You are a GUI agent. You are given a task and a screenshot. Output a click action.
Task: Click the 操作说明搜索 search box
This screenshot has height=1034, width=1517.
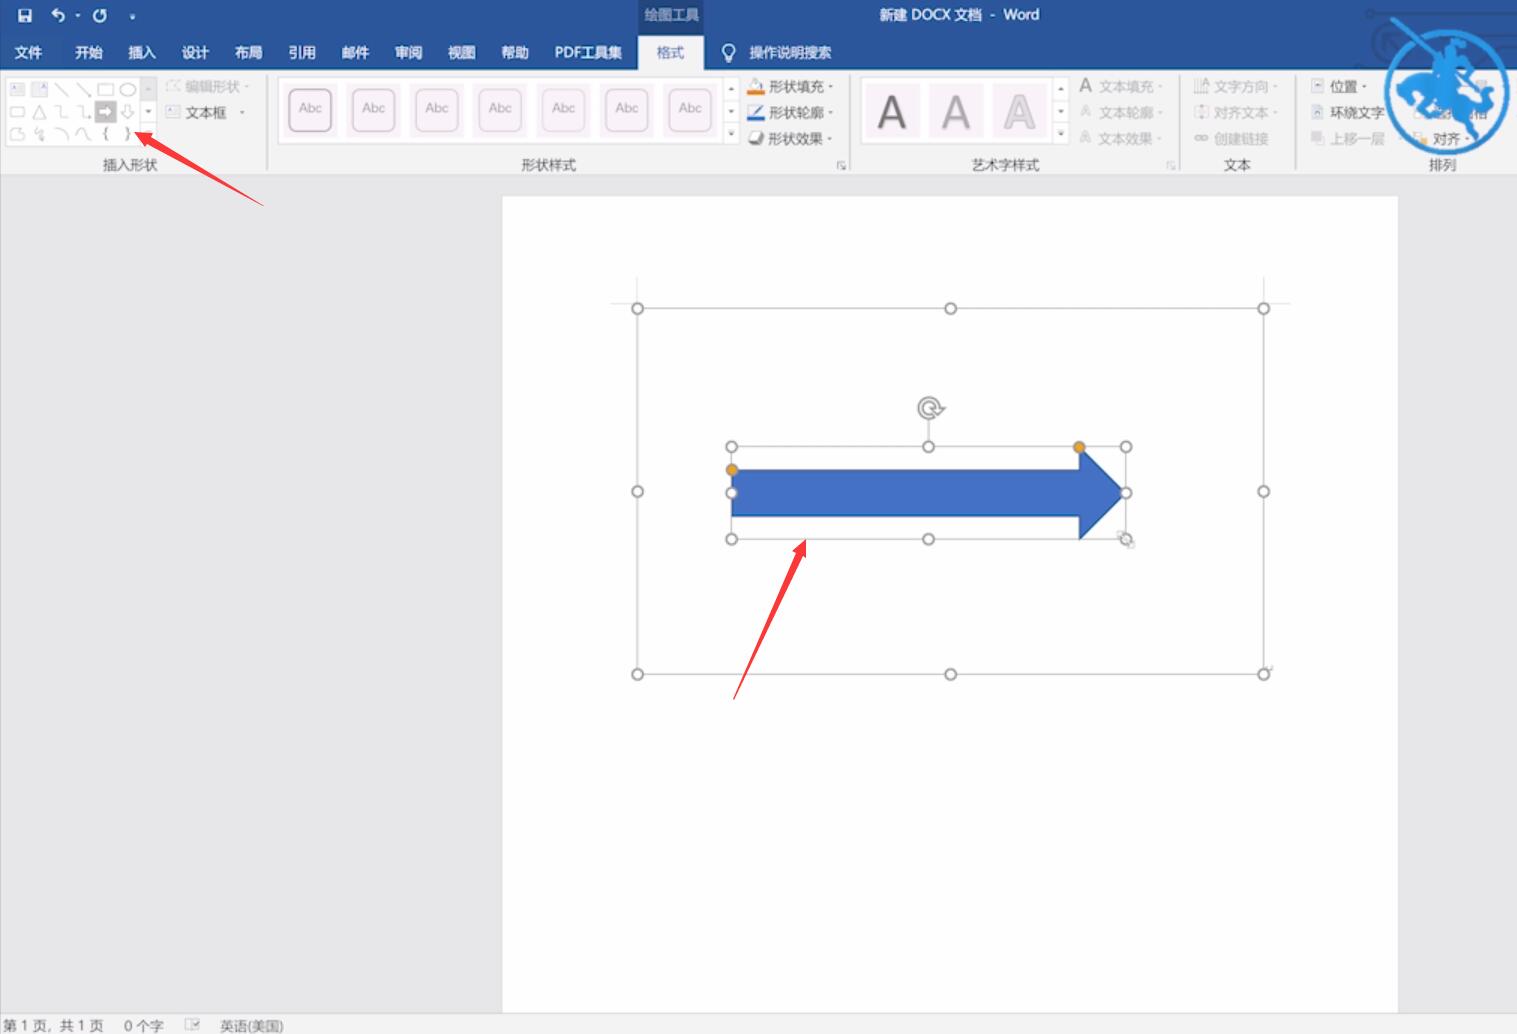pos(790,52)
